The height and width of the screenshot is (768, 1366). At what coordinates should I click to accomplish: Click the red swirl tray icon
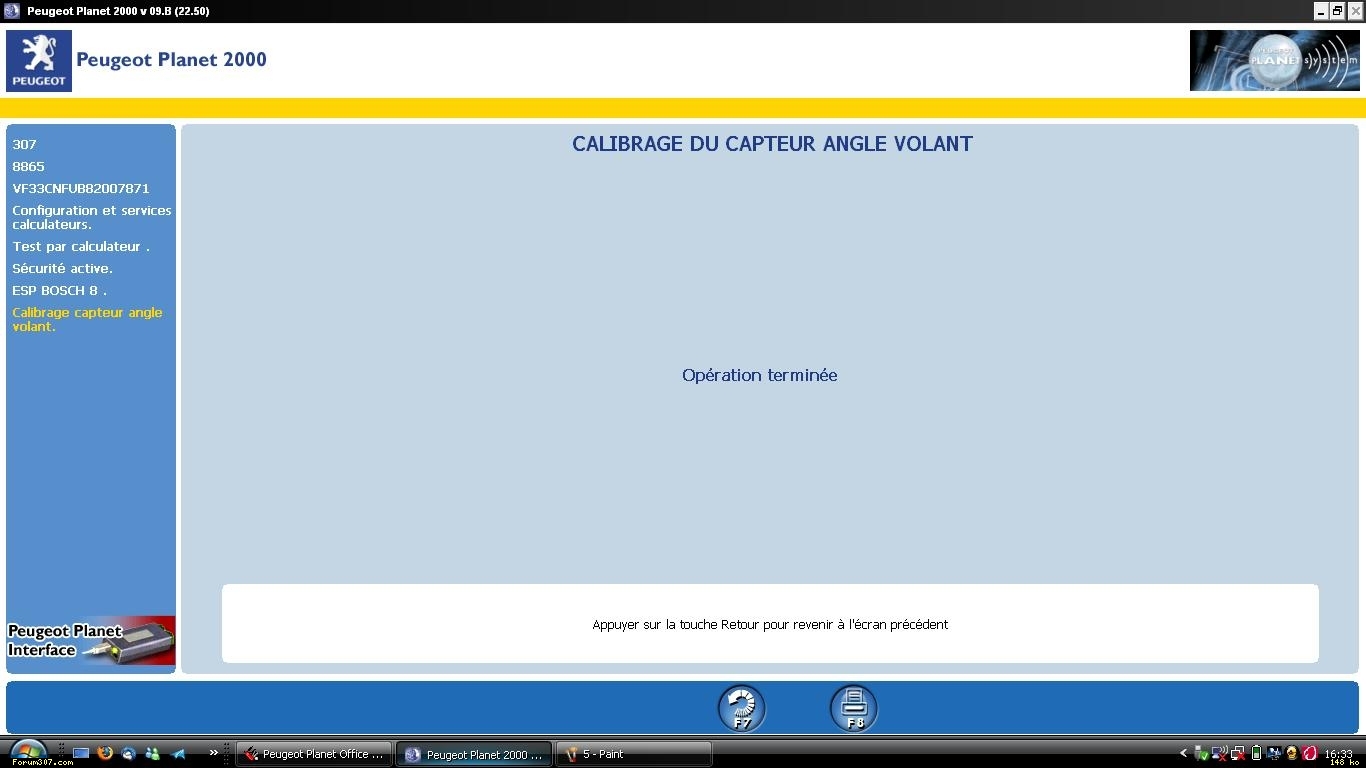pyautogui.click(x=1309, y=753)
